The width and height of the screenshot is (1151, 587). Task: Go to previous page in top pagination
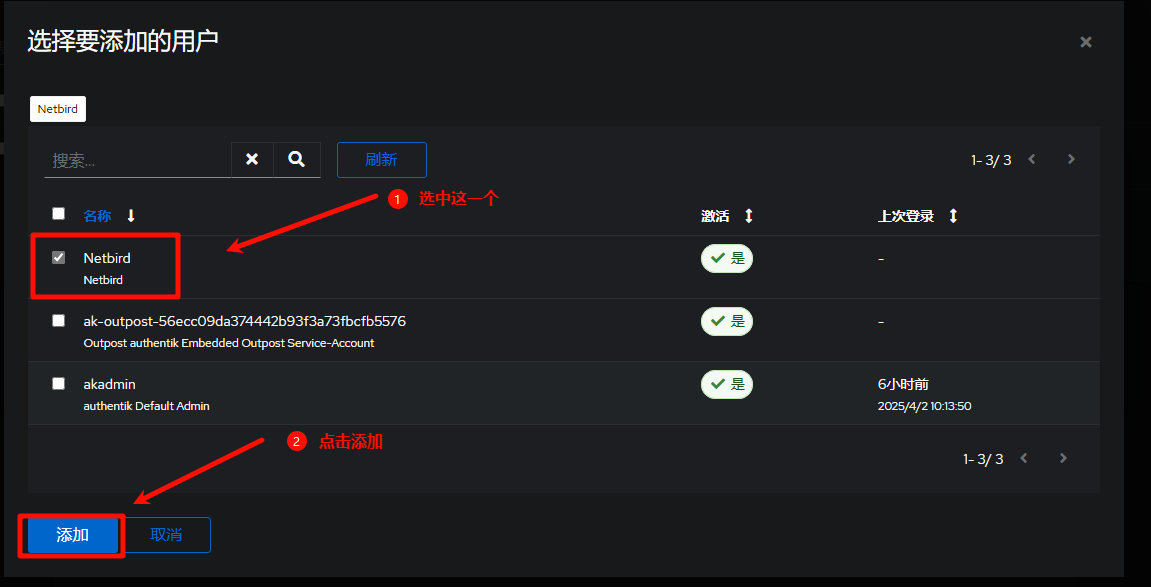1032,160
